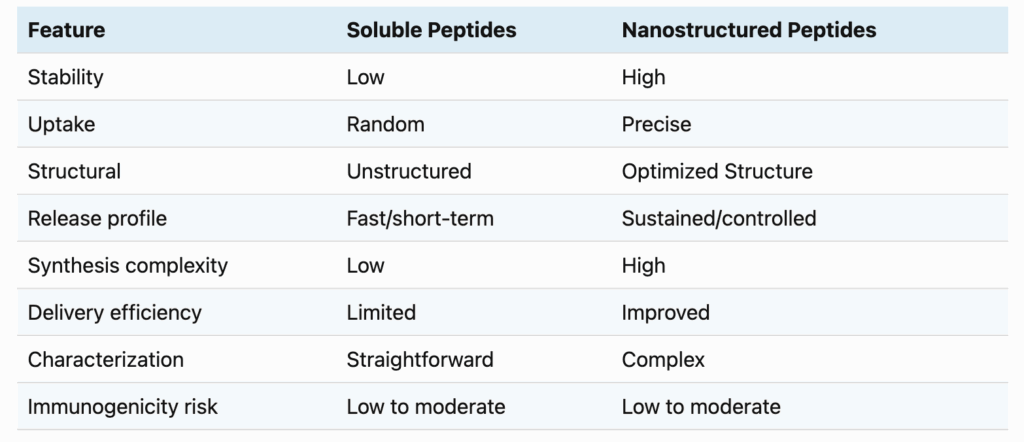This screenshot has height=442, width=1024.
Task: Select the Structural row label
Action: (x=74, y=171)
